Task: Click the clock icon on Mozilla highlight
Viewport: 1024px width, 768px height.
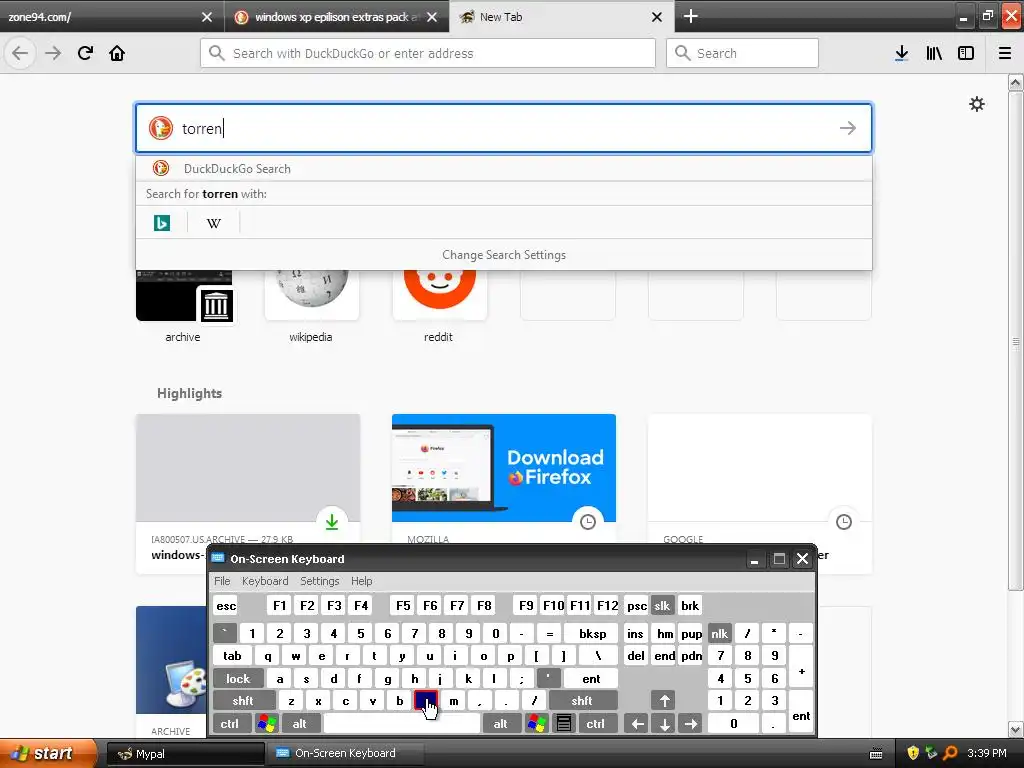Action: click(588, 522)
